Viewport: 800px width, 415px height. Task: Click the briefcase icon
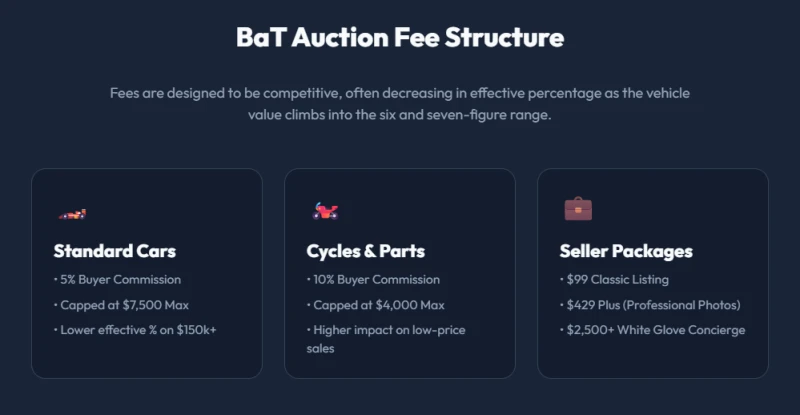pos(578,209)
